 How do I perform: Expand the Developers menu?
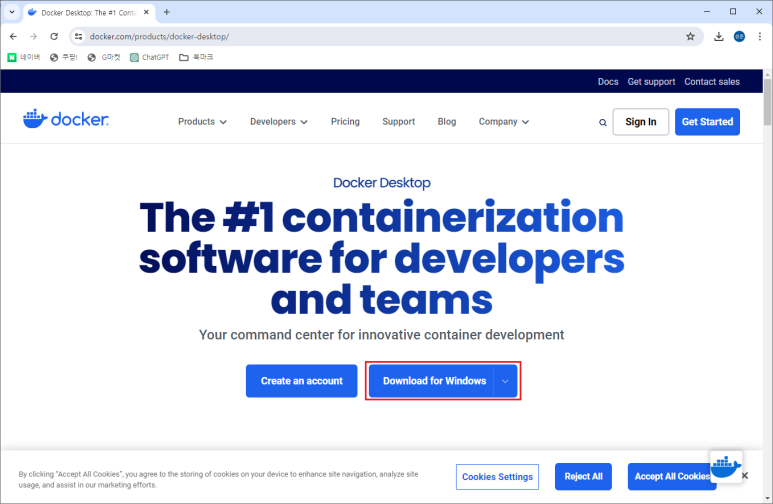coord(279,122)
